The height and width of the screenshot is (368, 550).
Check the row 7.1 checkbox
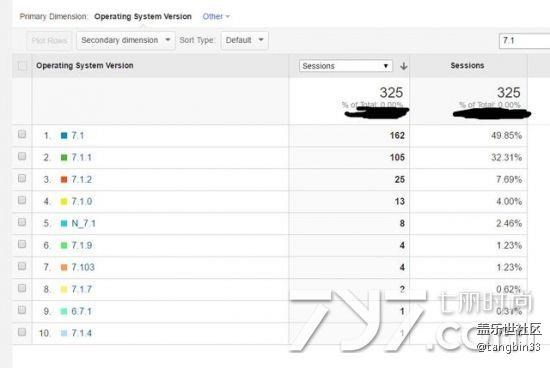(x=22, y=134)
